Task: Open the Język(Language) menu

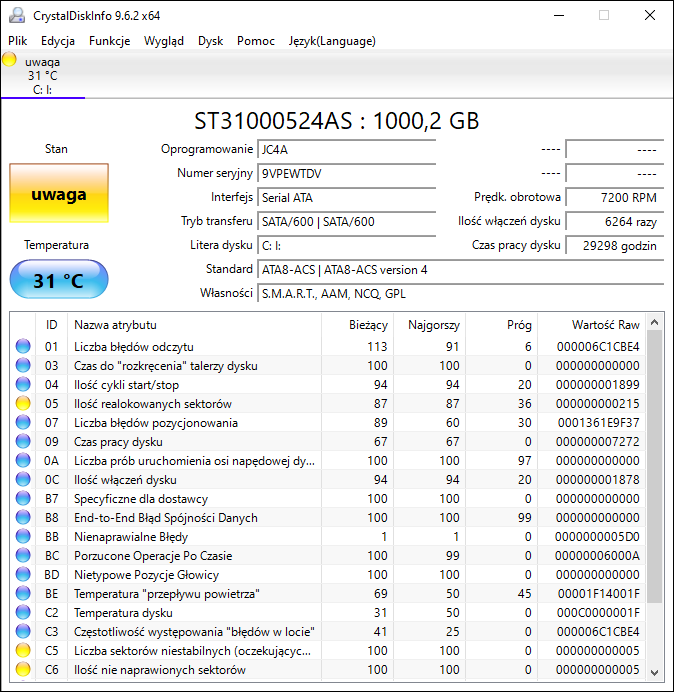Action: pyautogui.click(x=332, y=41)
